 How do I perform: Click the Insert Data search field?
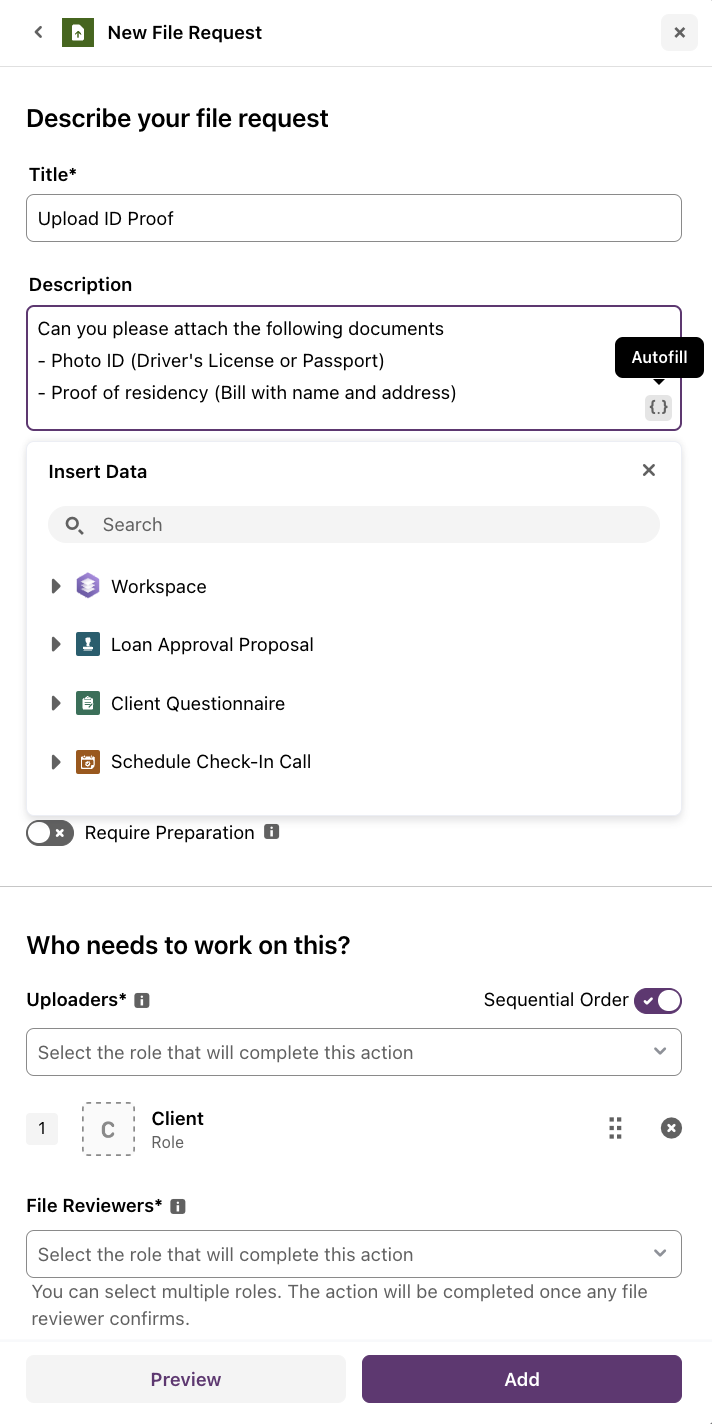click(x=354, y=525)
